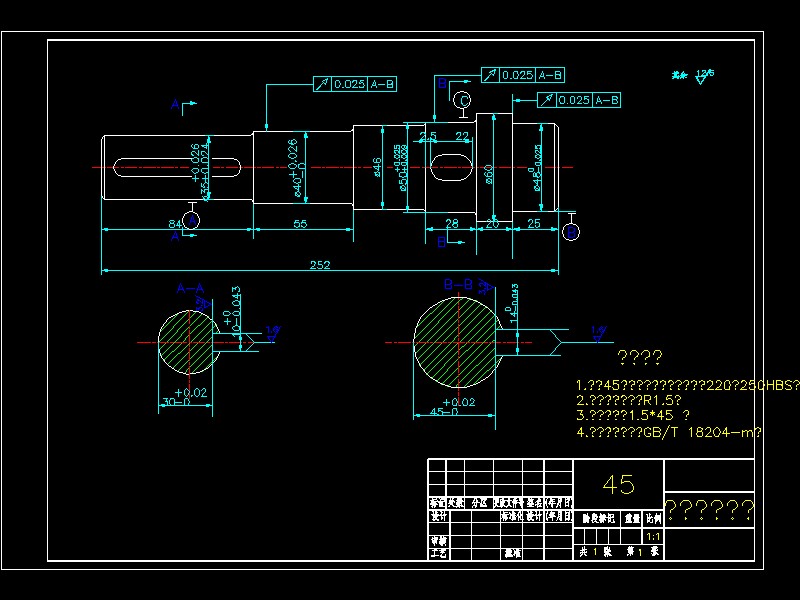800x600 pixels.
Task: Select the 55 length dimension text
Action: [301, 223]
